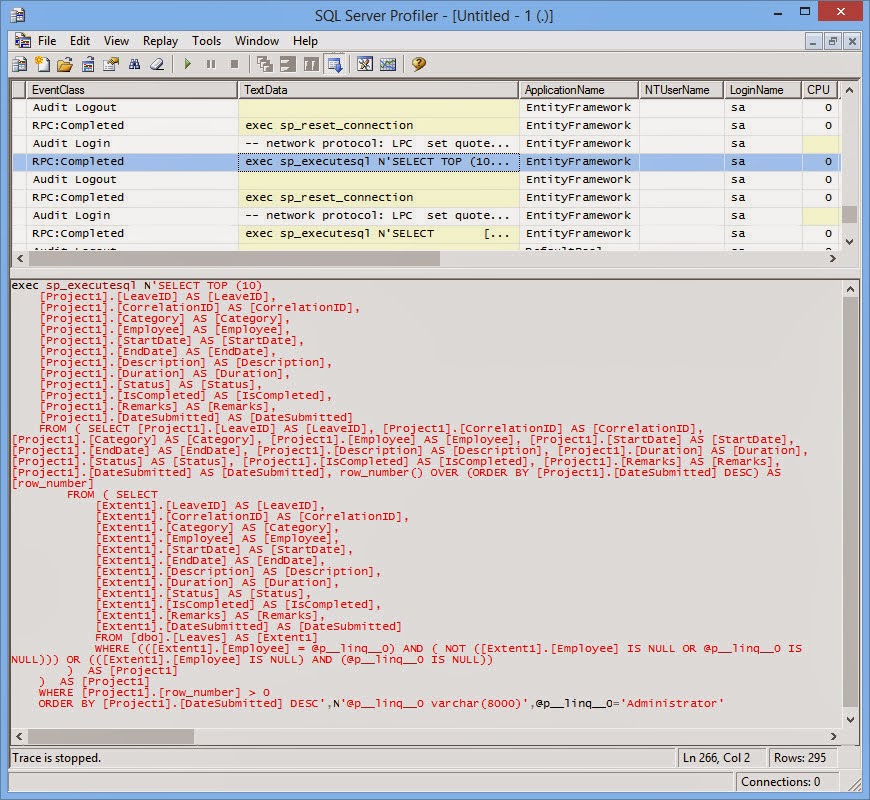Click the Pause trace button
870x800 pixels.
tap(211, 64)
